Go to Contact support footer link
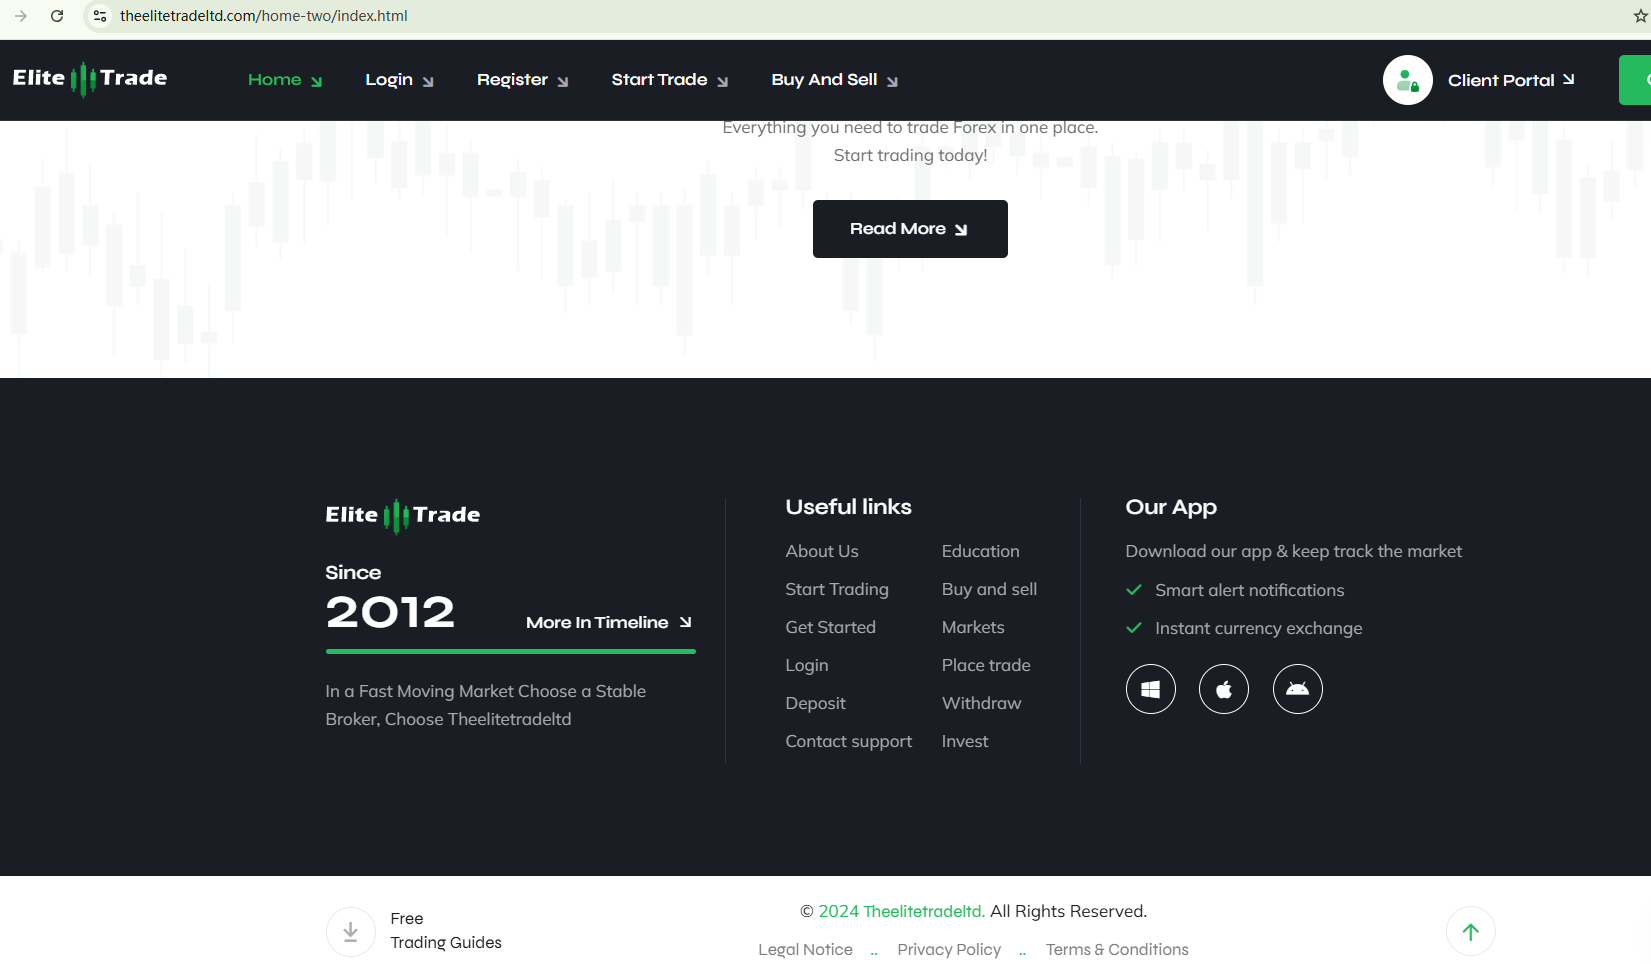Viewport: 1651px width, 964px height. (x=848, y=741)
